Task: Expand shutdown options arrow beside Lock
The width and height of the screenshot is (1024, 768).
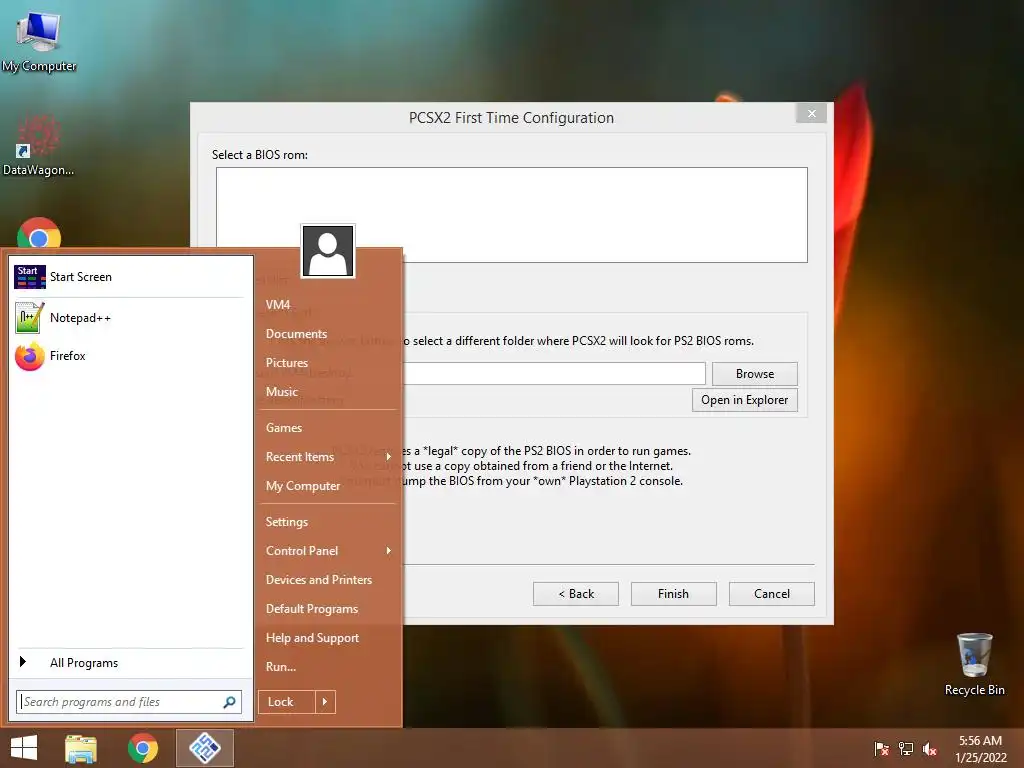Action: pyautogui.click(x=325, y=702)
